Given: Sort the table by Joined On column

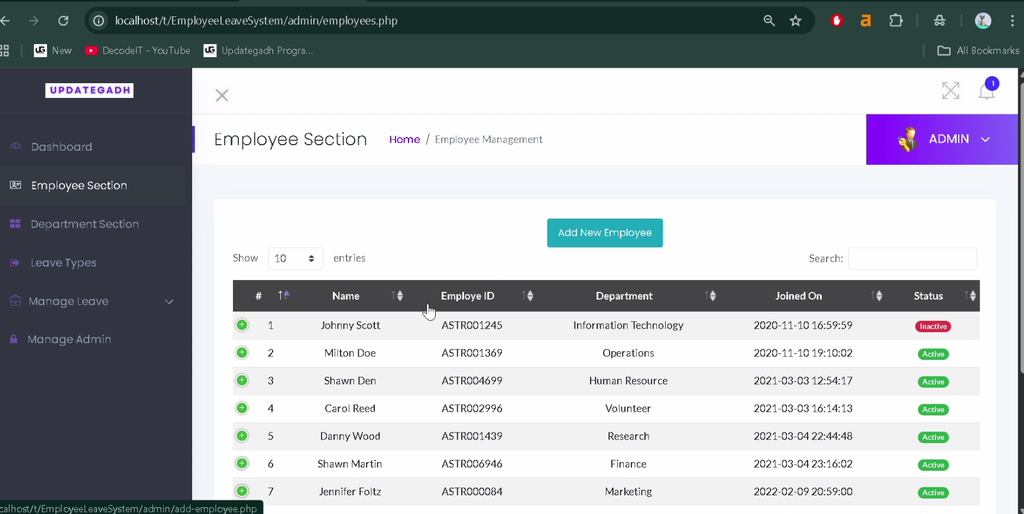Looking at the screenshot, I should click(805, 296).
